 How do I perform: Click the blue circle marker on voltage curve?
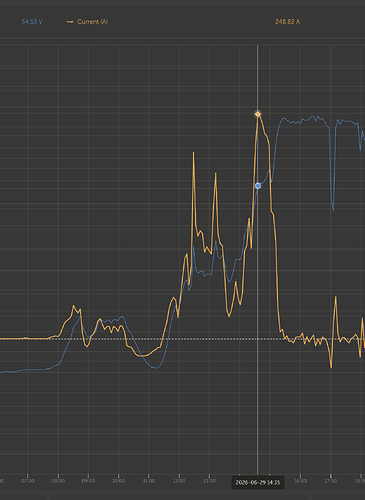258,186
